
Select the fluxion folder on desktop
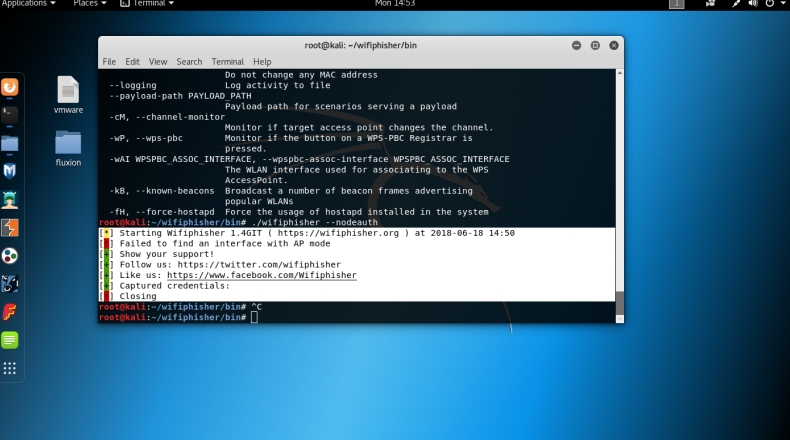point(68,148)
